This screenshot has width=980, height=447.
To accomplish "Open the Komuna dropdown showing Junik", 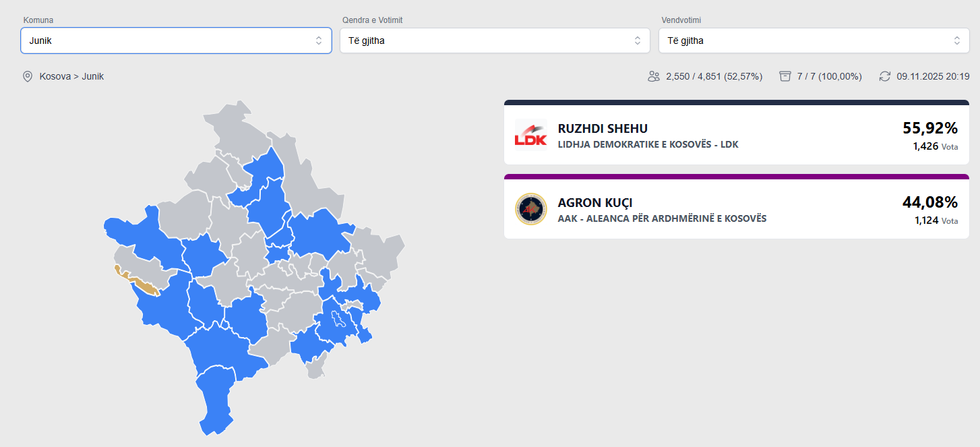I will [176, 40].
